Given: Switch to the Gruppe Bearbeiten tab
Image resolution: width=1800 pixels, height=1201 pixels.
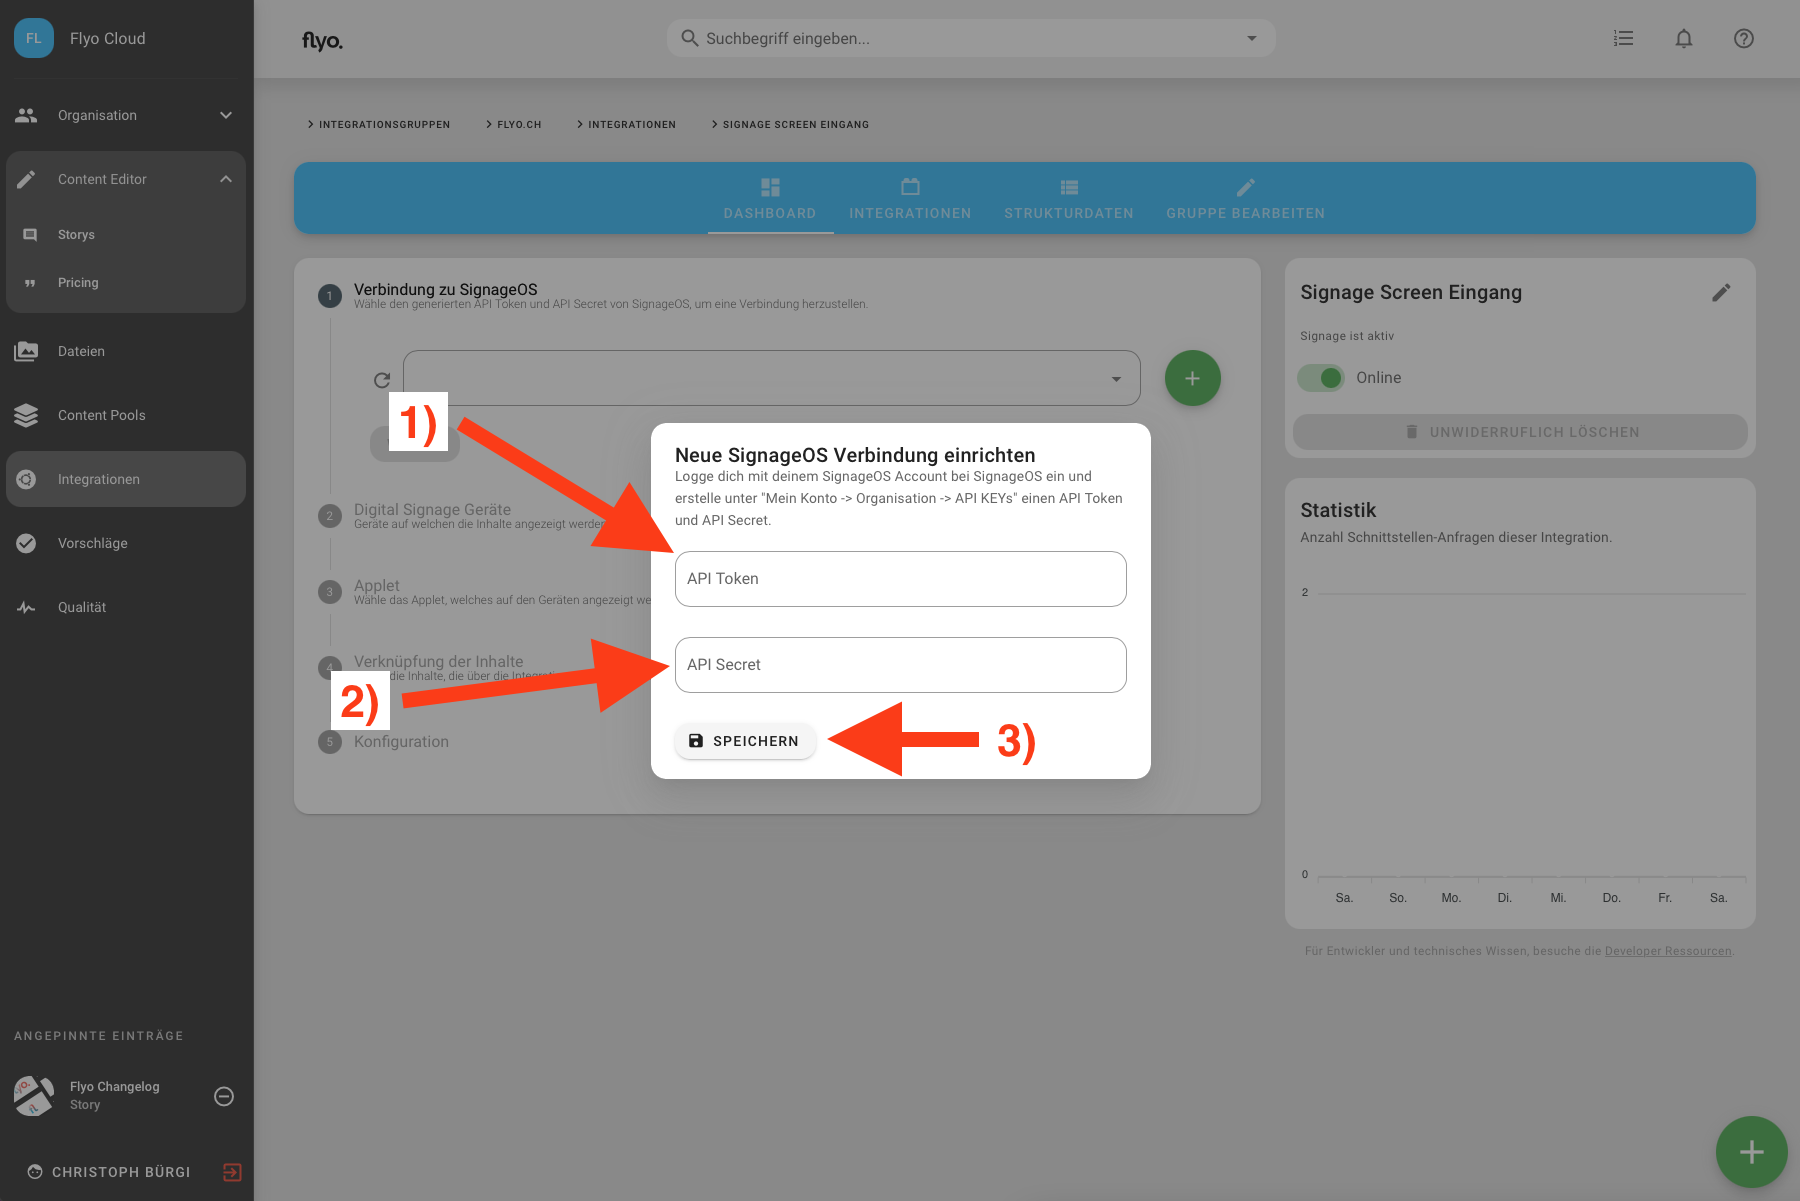Looking at the screenshot, I should pos(1245,200).
